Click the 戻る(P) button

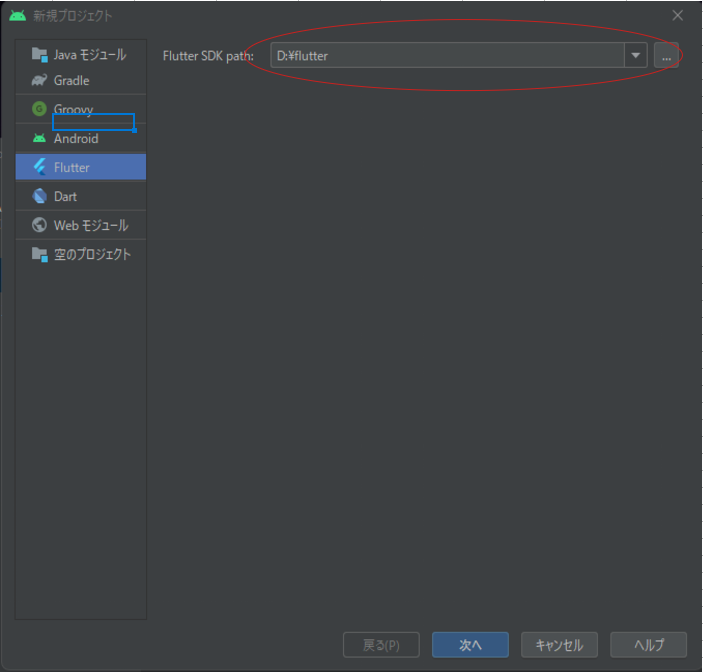[381, 645]
